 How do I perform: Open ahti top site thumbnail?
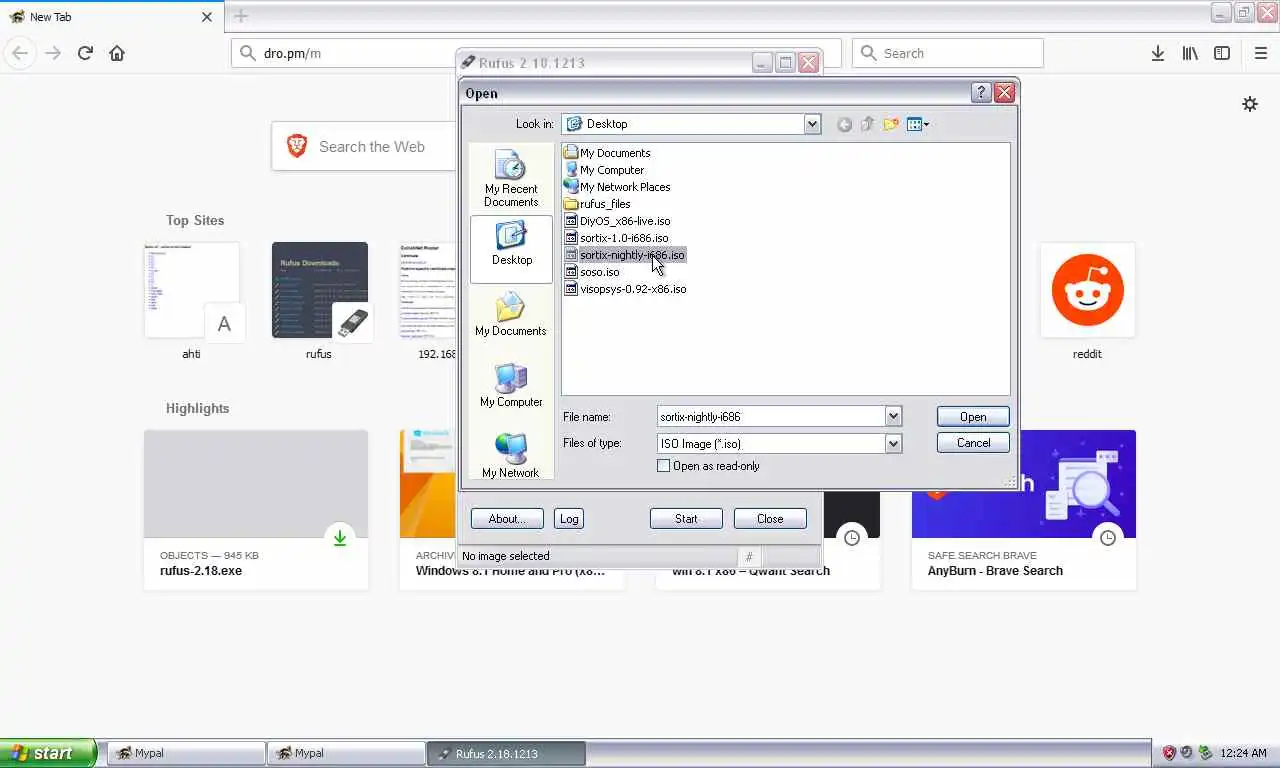point(192,290)
